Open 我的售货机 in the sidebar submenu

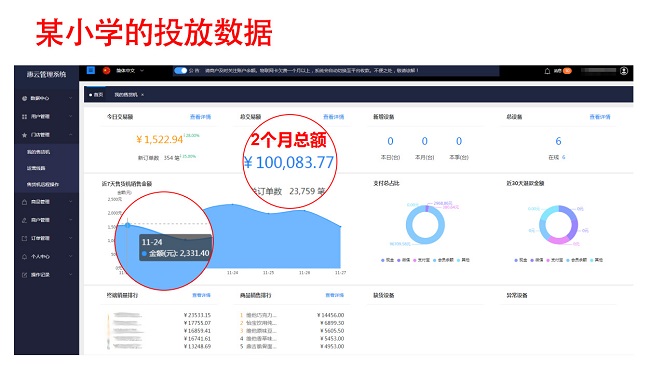pos(39,152)
